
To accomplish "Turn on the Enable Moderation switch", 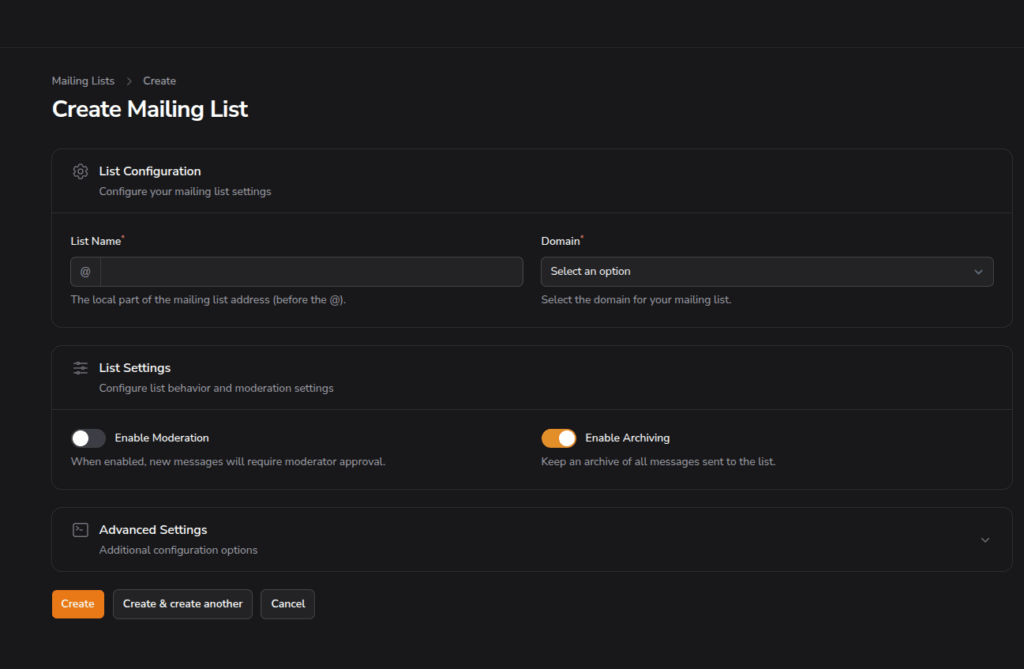I will coord(88,438).
